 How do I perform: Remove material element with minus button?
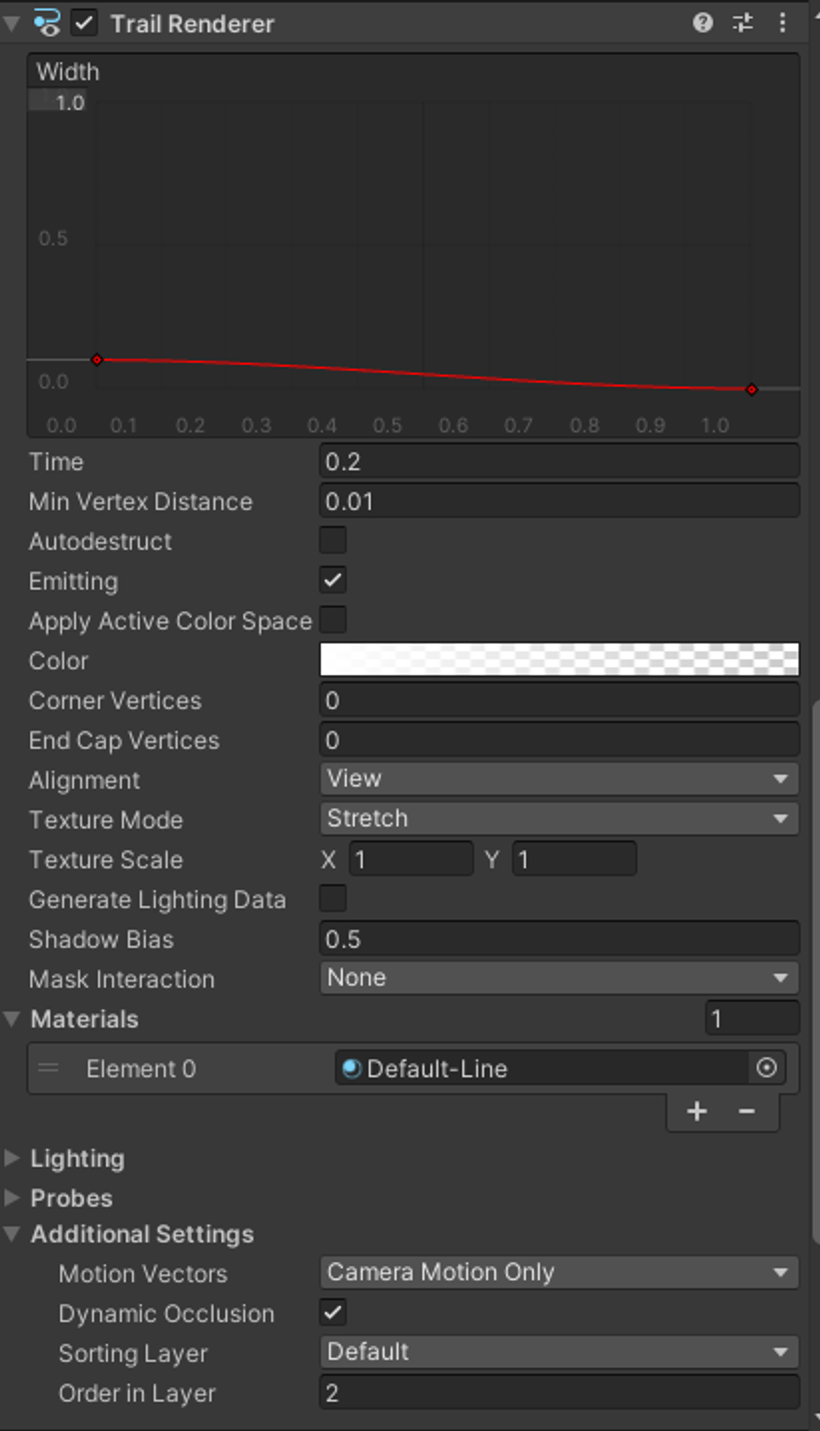[746, 1111]
